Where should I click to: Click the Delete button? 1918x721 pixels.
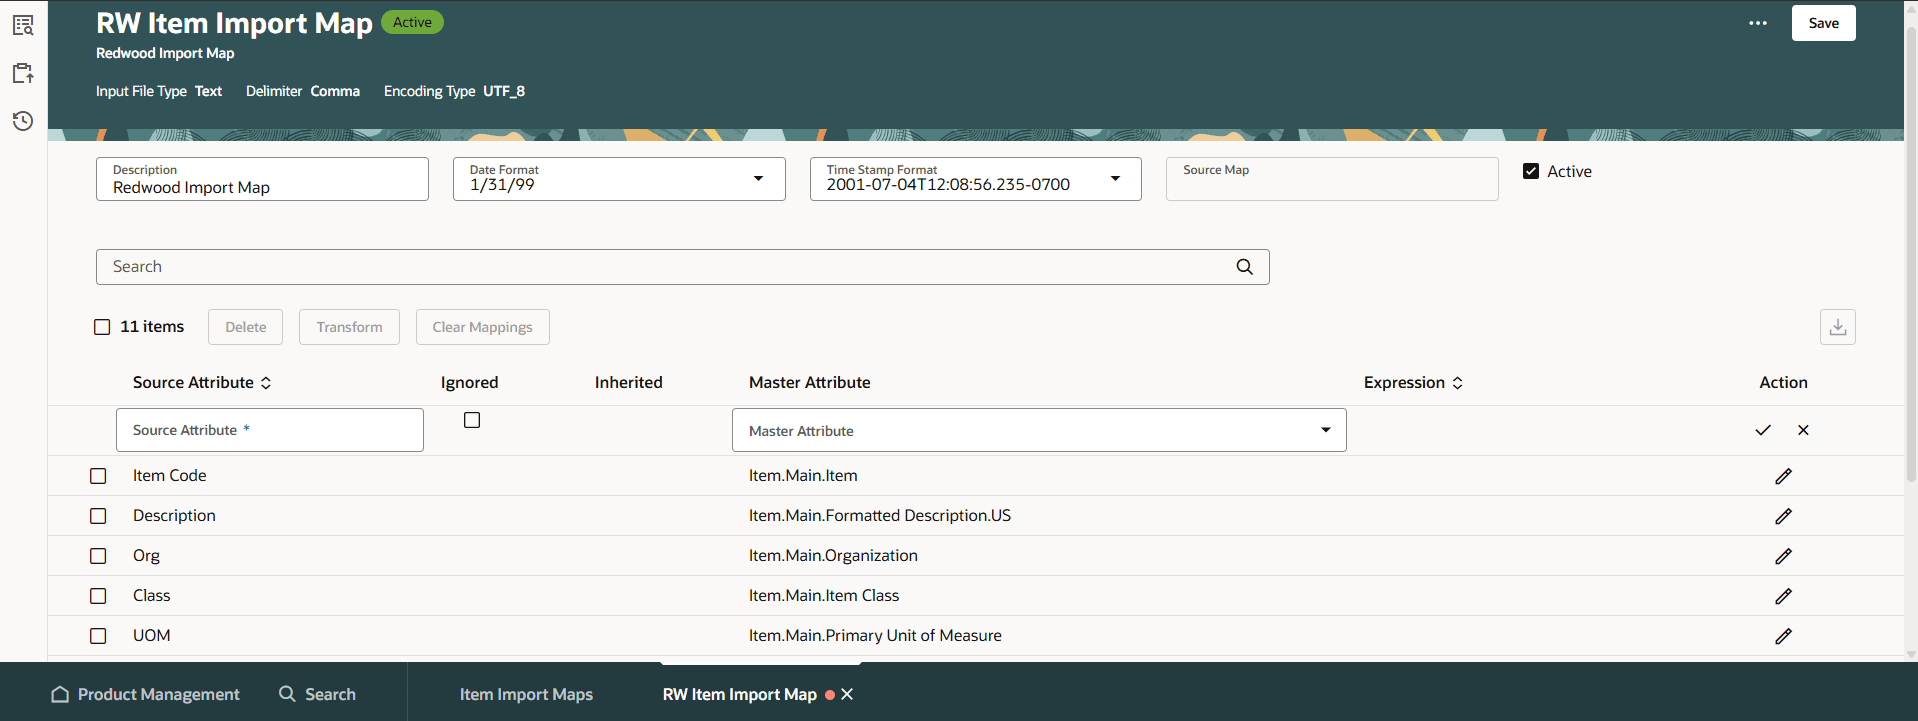pyautogui.click(x=245, y=327)
